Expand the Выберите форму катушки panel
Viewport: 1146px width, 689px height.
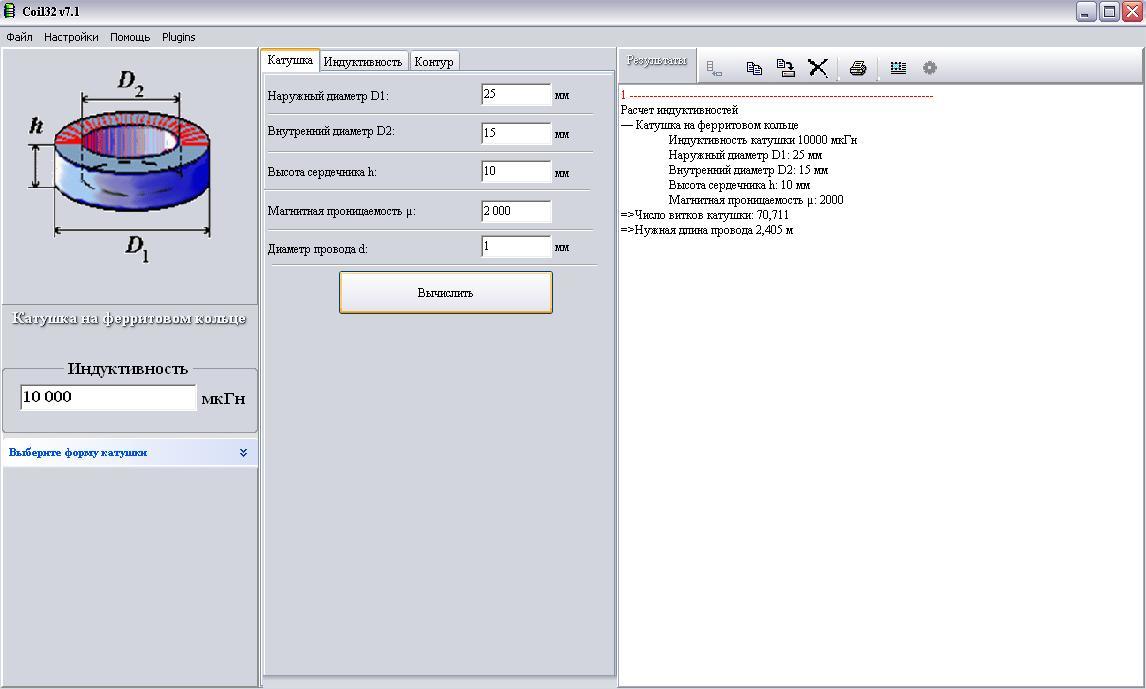click(x=130, y=452)
